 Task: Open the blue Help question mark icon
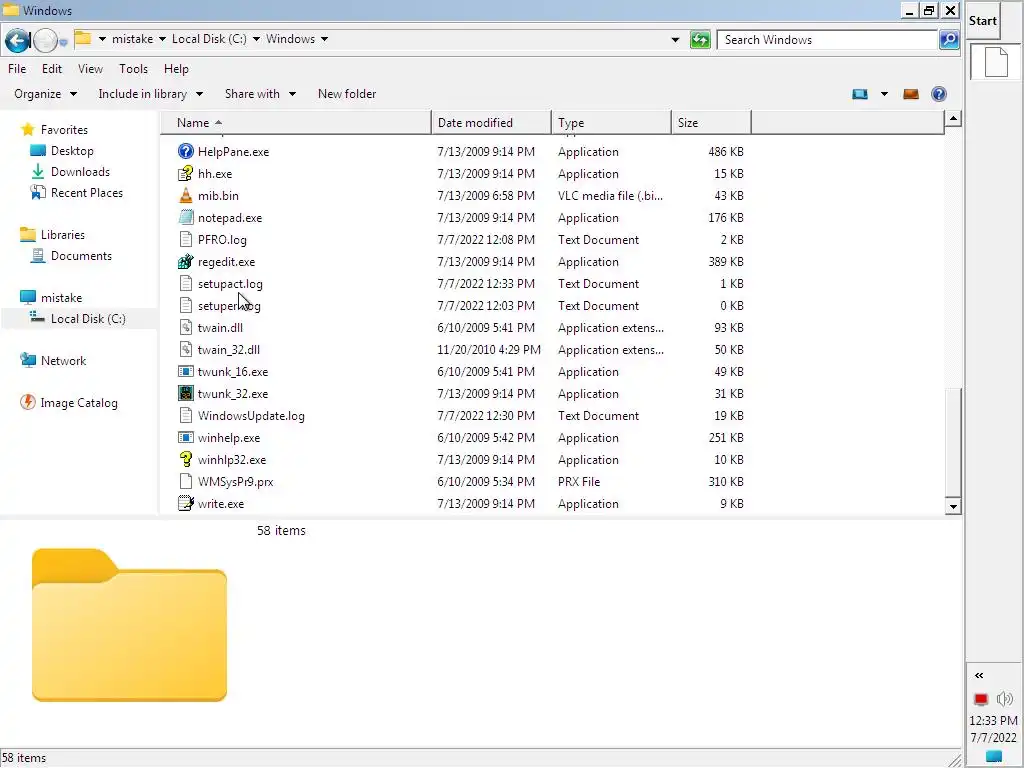(939, 94)
